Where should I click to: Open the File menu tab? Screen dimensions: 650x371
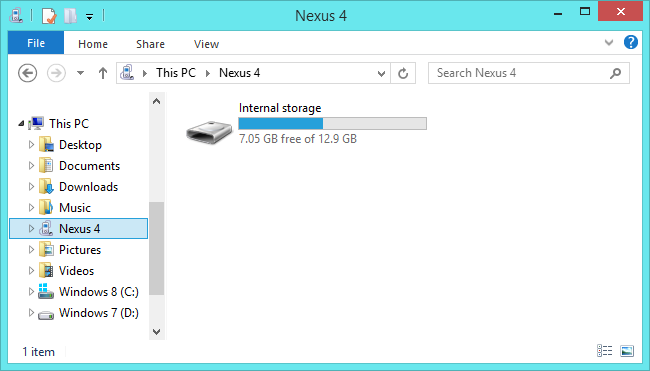[36, 43]
